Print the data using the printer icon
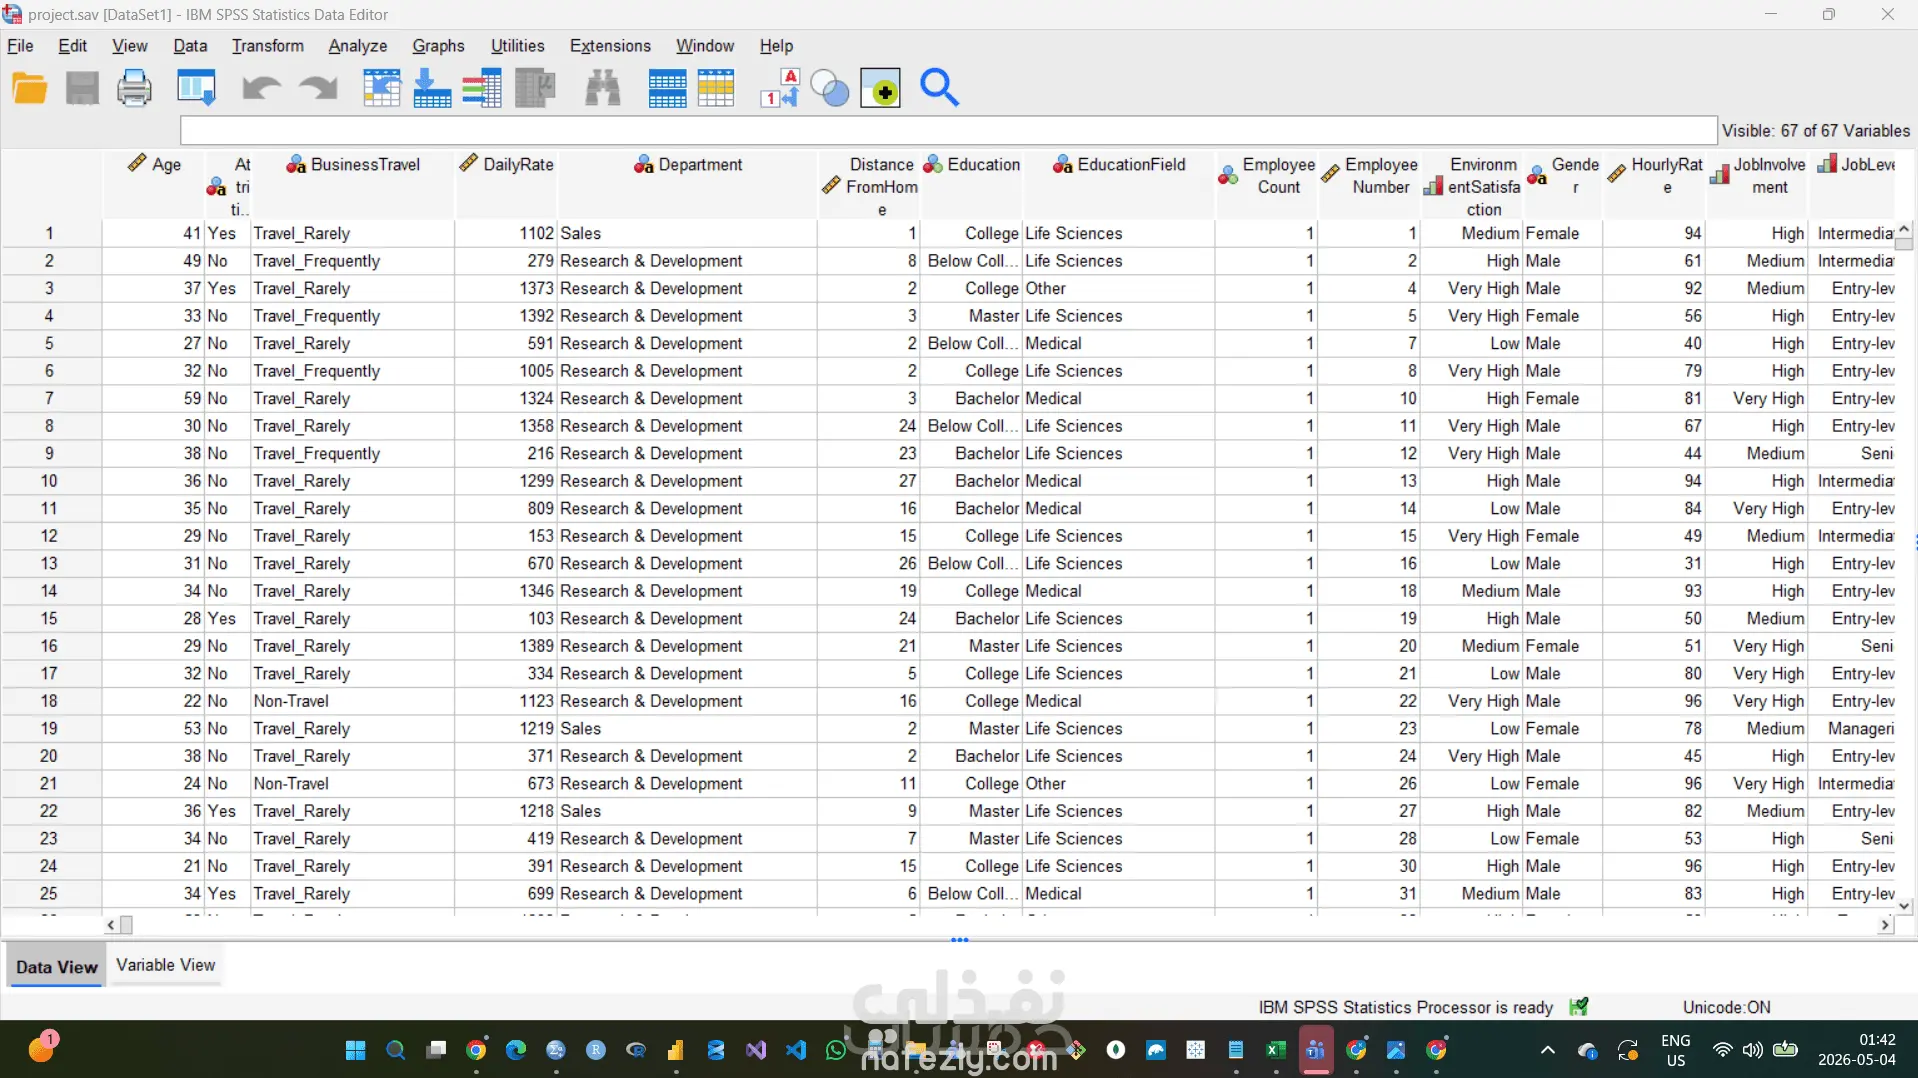The width and height of the screenshot is (1918, 1078). 134,89
